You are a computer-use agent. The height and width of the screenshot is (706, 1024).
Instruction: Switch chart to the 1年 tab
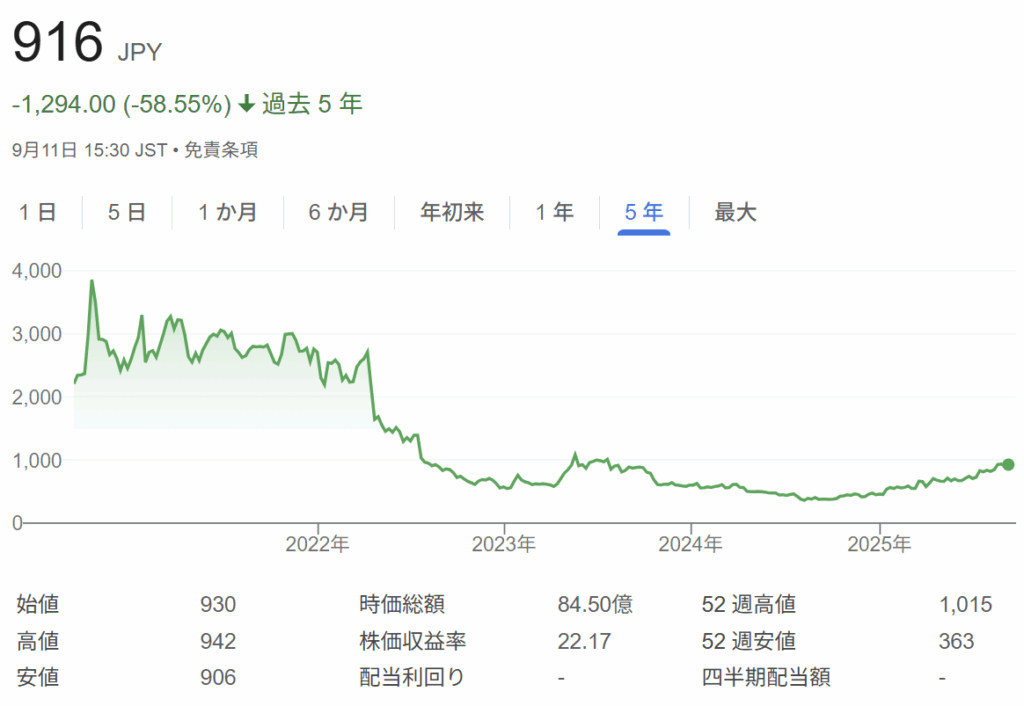click(554, 212)
